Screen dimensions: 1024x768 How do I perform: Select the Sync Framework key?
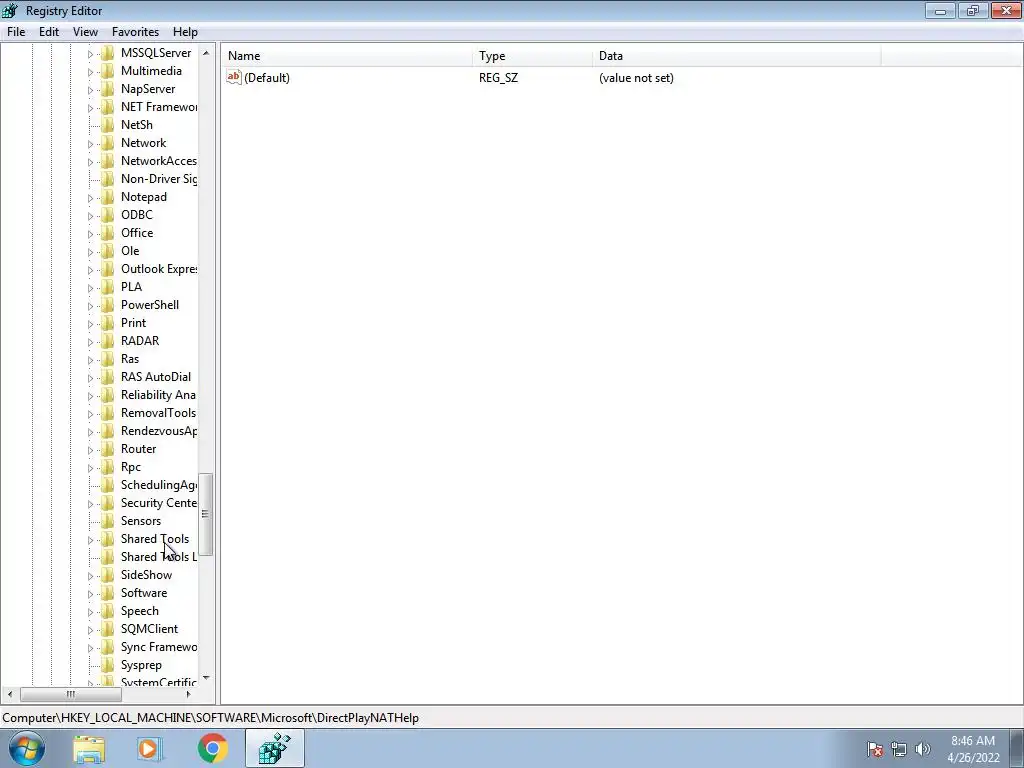pyautogui.click(x=159, y=647)
